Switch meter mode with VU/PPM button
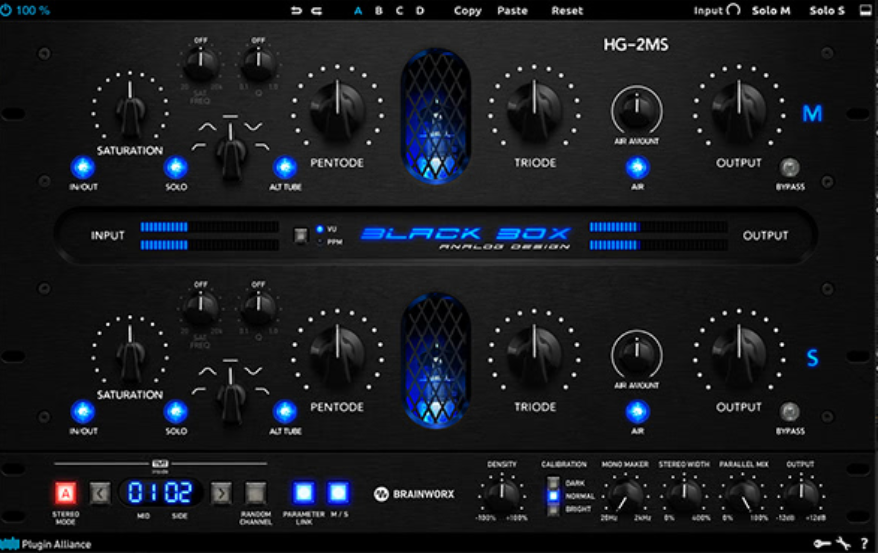 (x=301, y=235)
